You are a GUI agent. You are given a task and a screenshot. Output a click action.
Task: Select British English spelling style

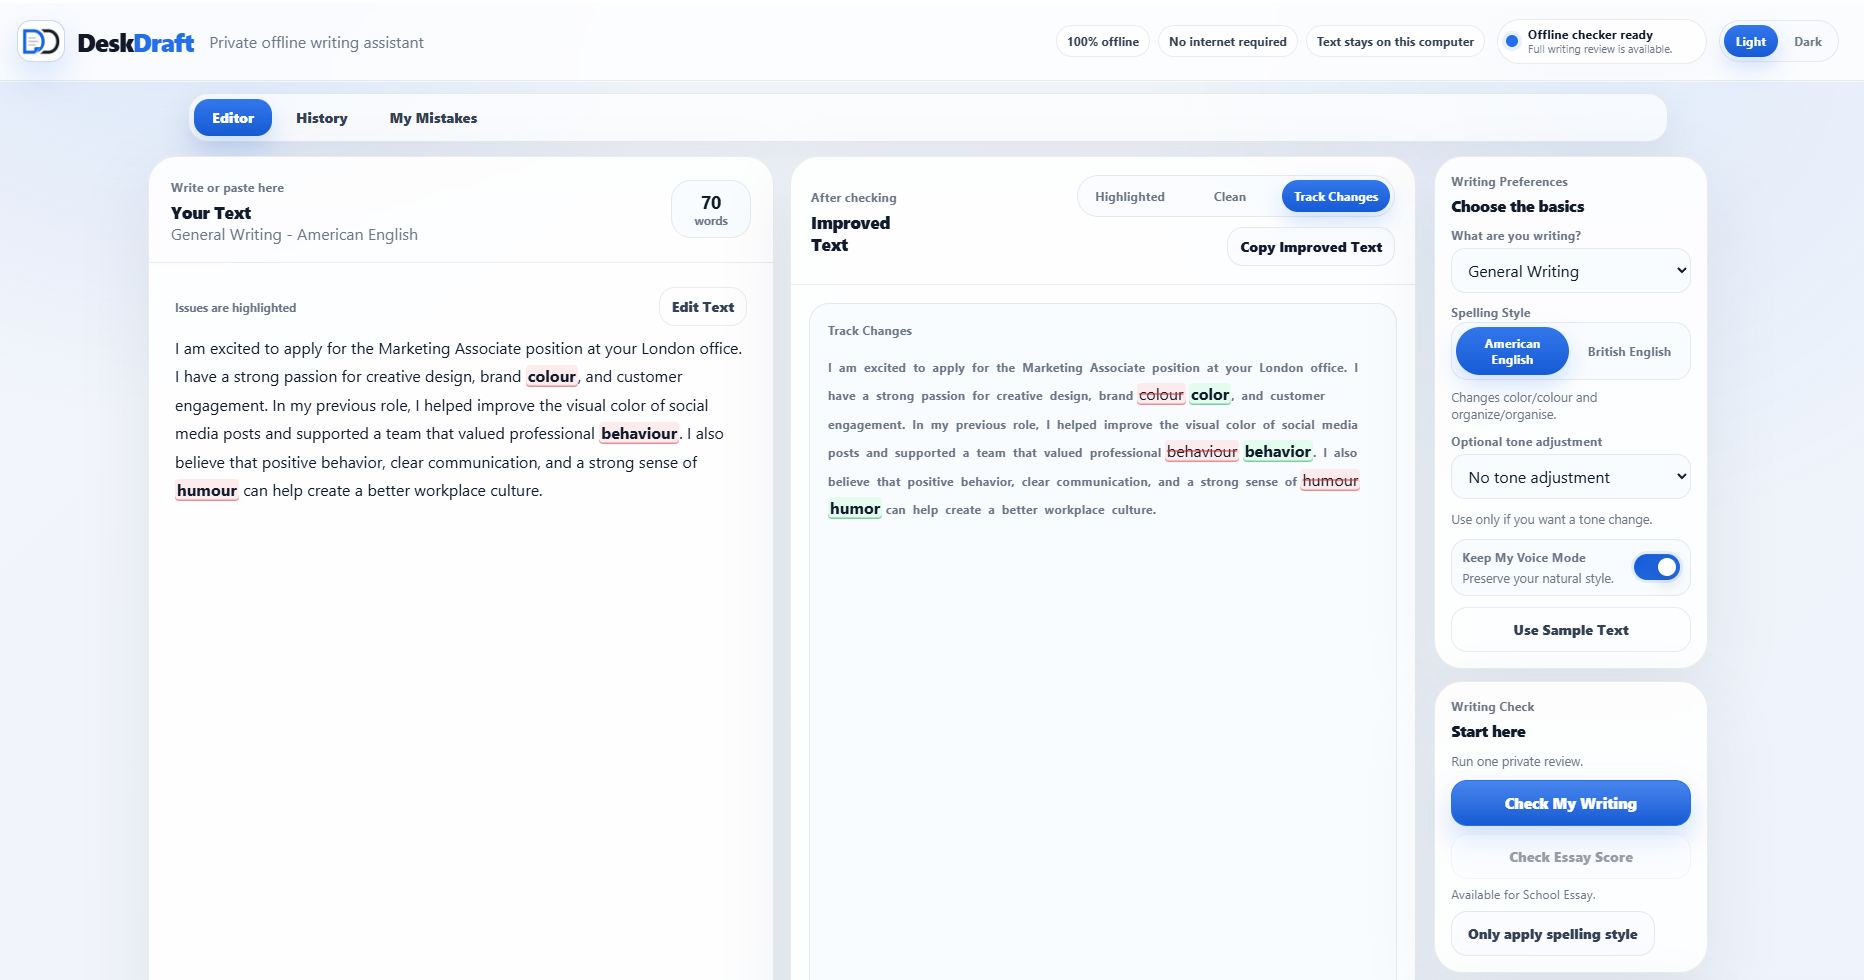pos(1629,351)
